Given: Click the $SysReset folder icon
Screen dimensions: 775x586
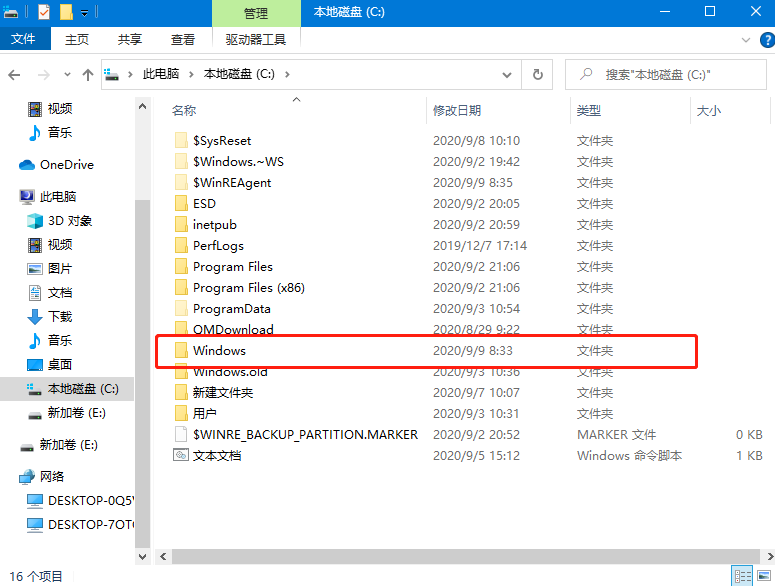Looking at the screenshot, I should point(181,140).
